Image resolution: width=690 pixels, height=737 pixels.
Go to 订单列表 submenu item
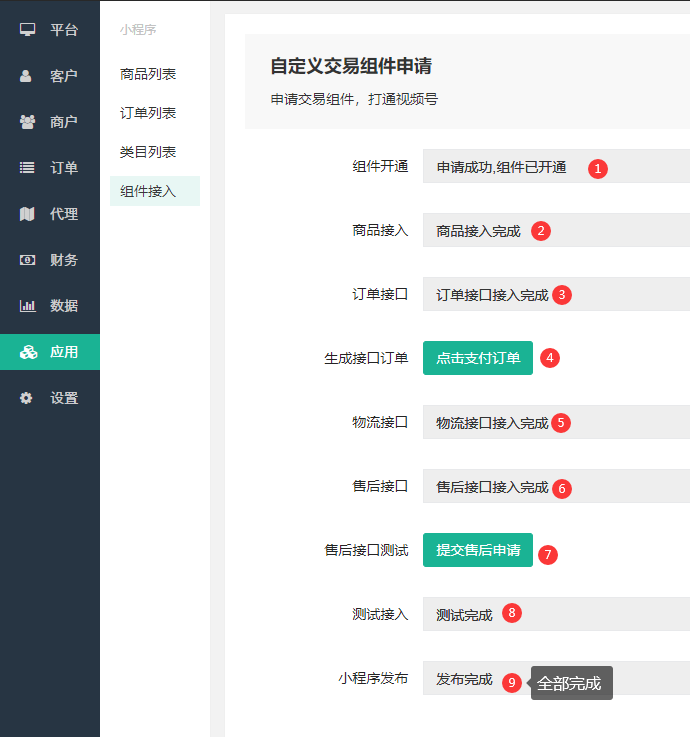click(148, 113)
